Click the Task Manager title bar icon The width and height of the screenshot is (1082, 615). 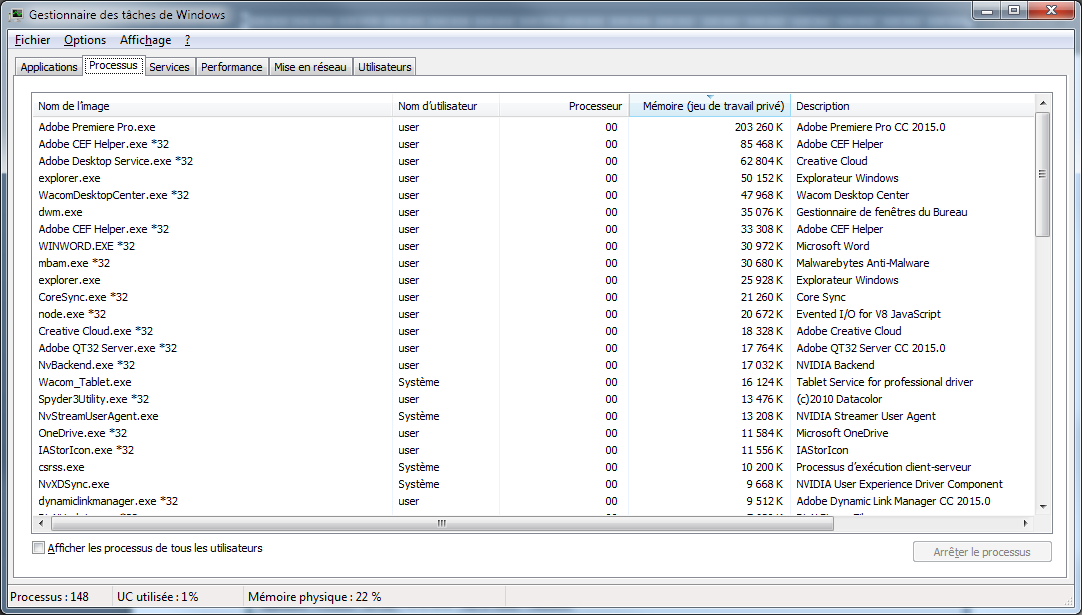click(16, 14)
